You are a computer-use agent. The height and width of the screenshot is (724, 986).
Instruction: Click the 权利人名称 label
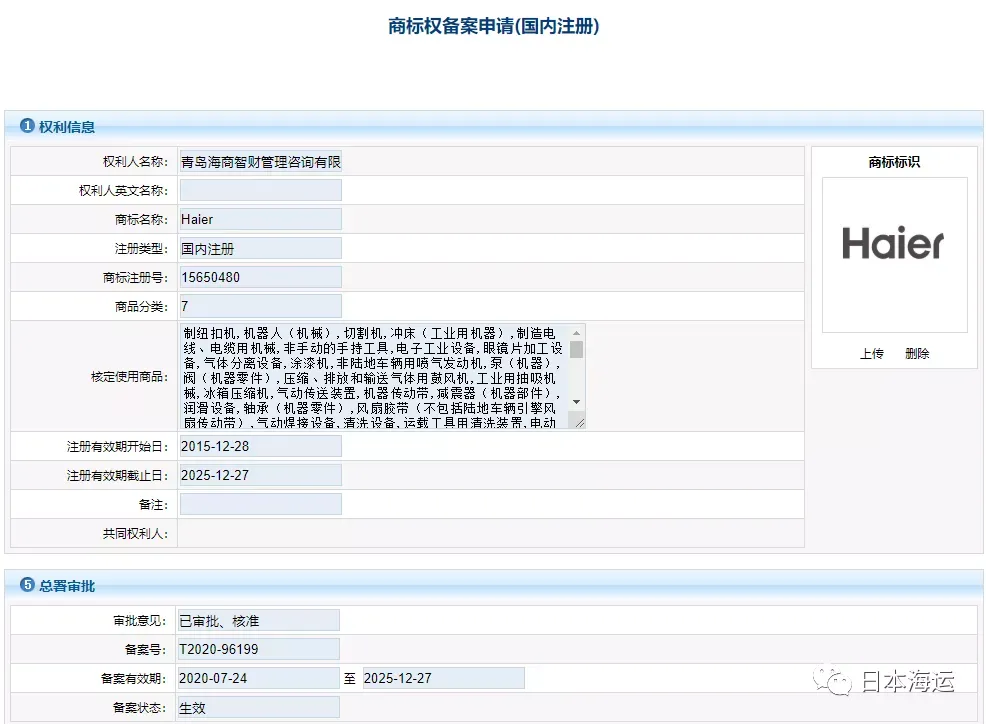135,162
